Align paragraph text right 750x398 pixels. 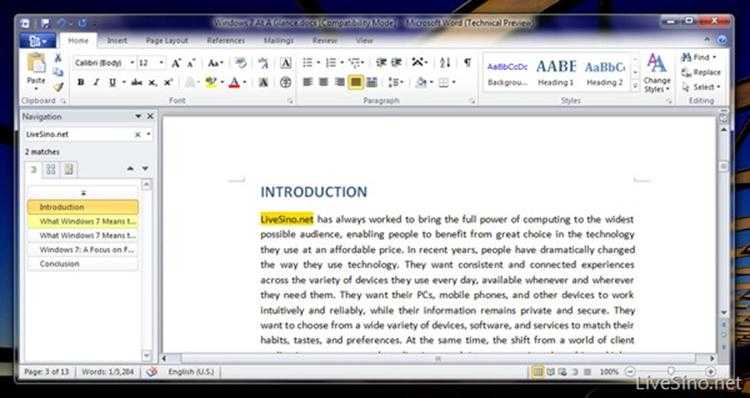click(x=340, y=83)
